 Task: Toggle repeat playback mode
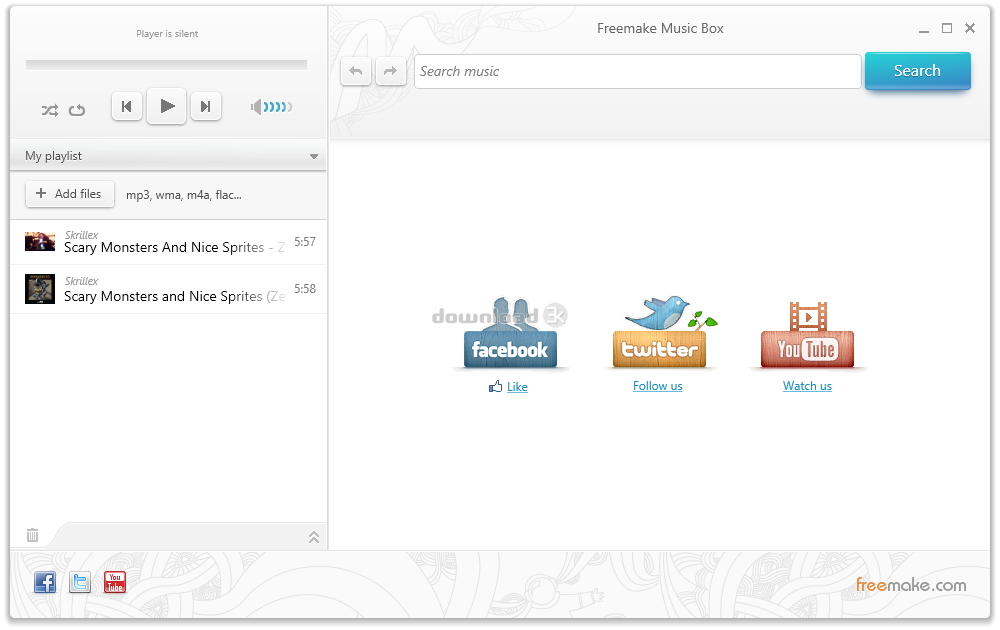[77, 110]
